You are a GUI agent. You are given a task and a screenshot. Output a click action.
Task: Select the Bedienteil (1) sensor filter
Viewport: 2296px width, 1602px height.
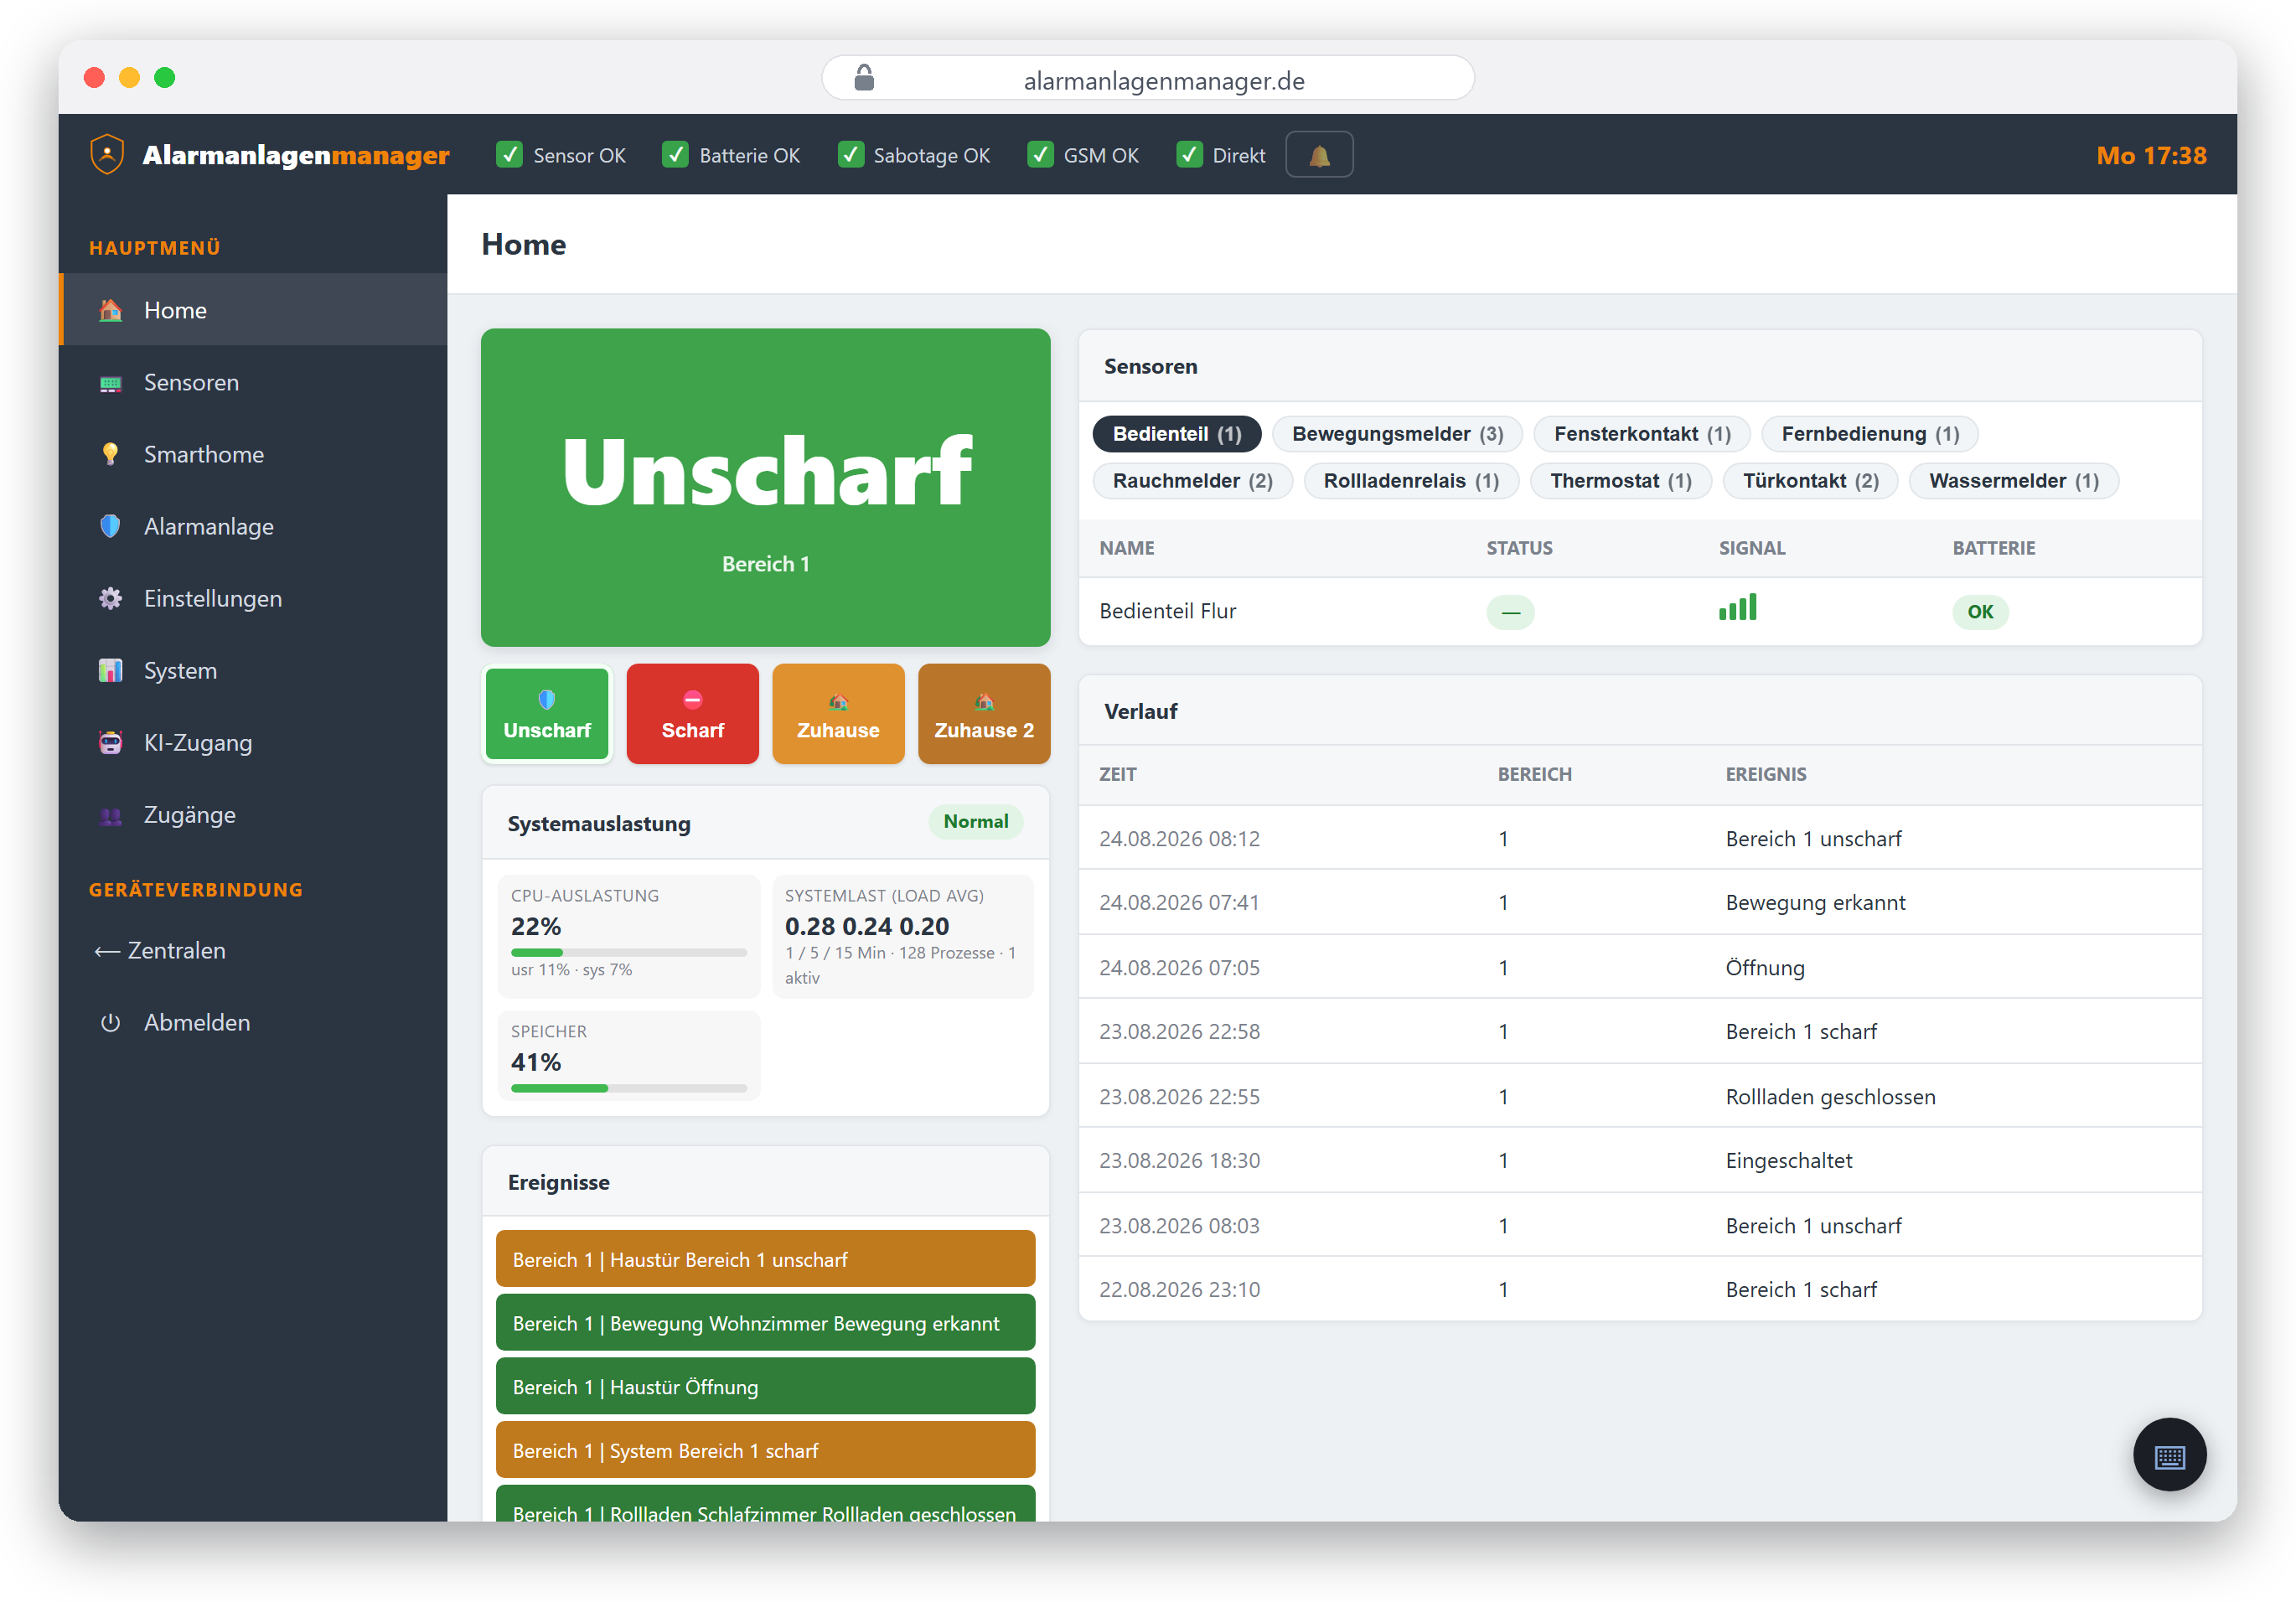click(x=1177, y=434)
